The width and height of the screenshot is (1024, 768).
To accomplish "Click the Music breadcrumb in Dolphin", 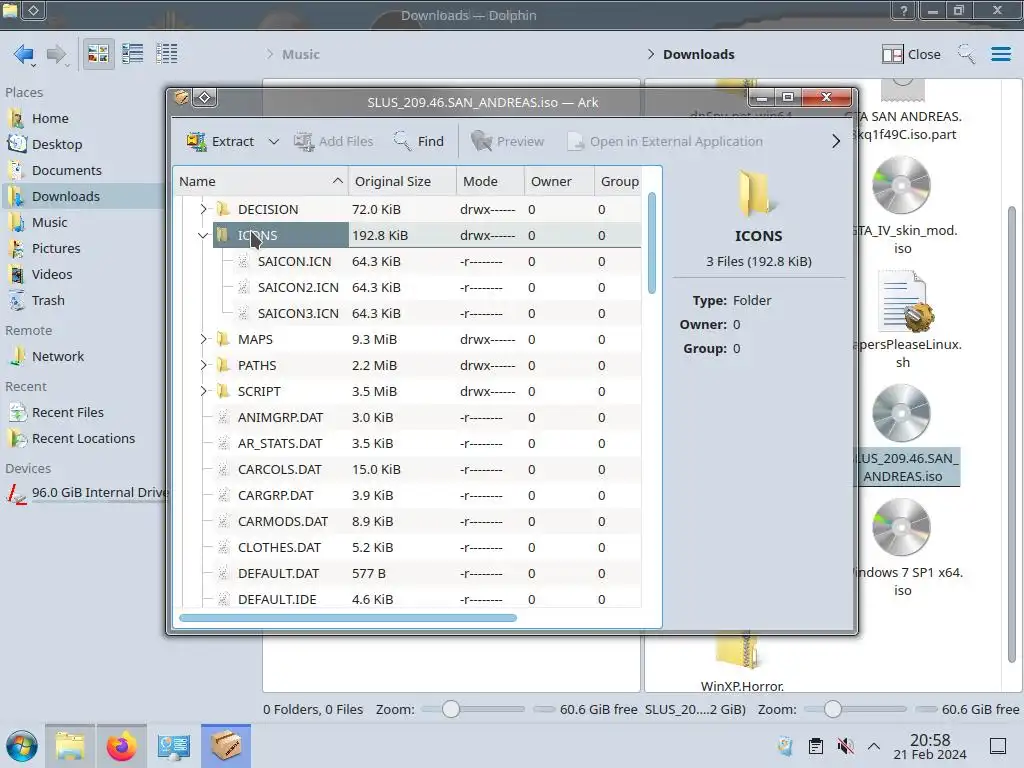I will [301, 54].
